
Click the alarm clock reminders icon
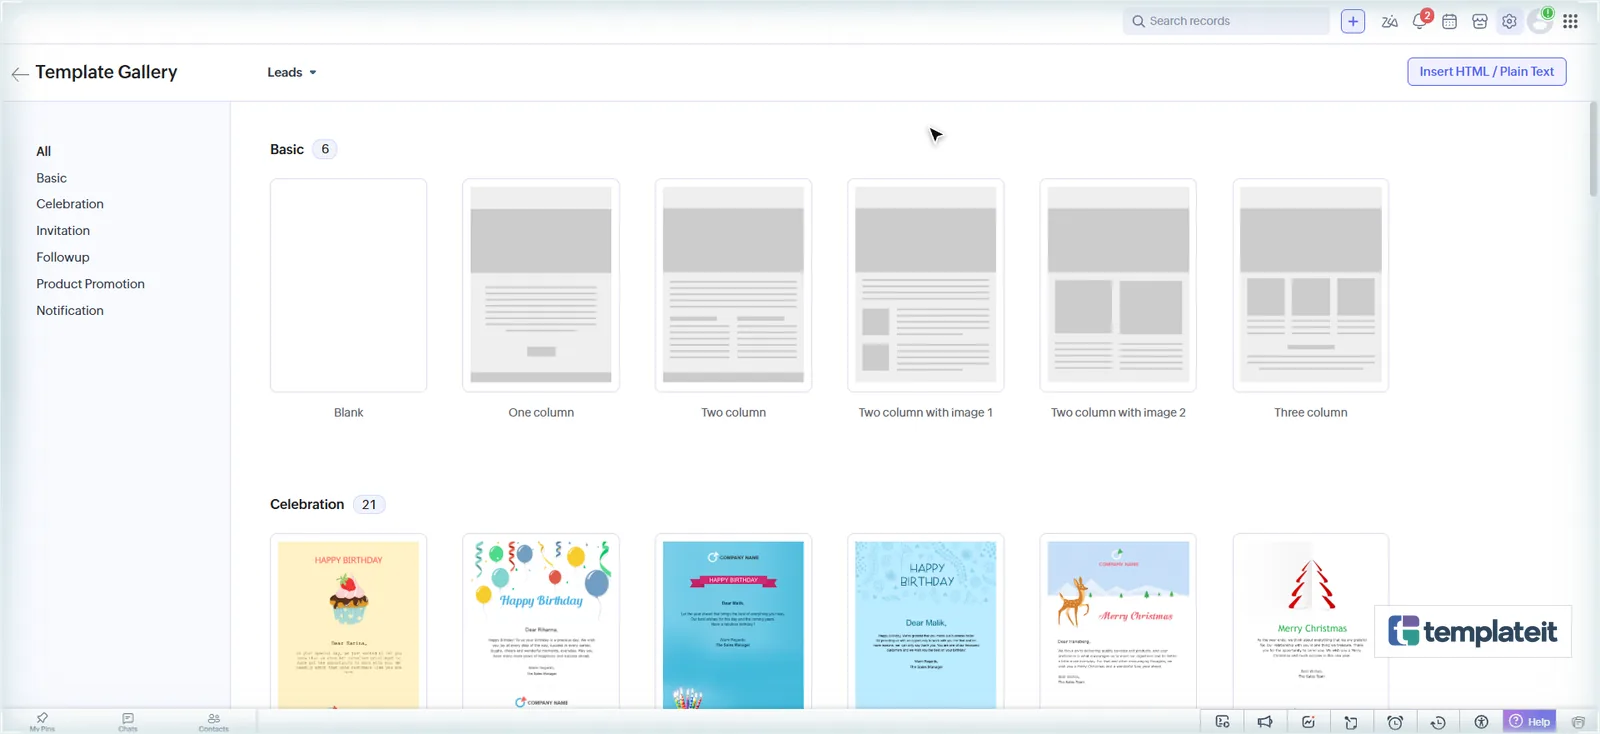tap(1395, 722)
